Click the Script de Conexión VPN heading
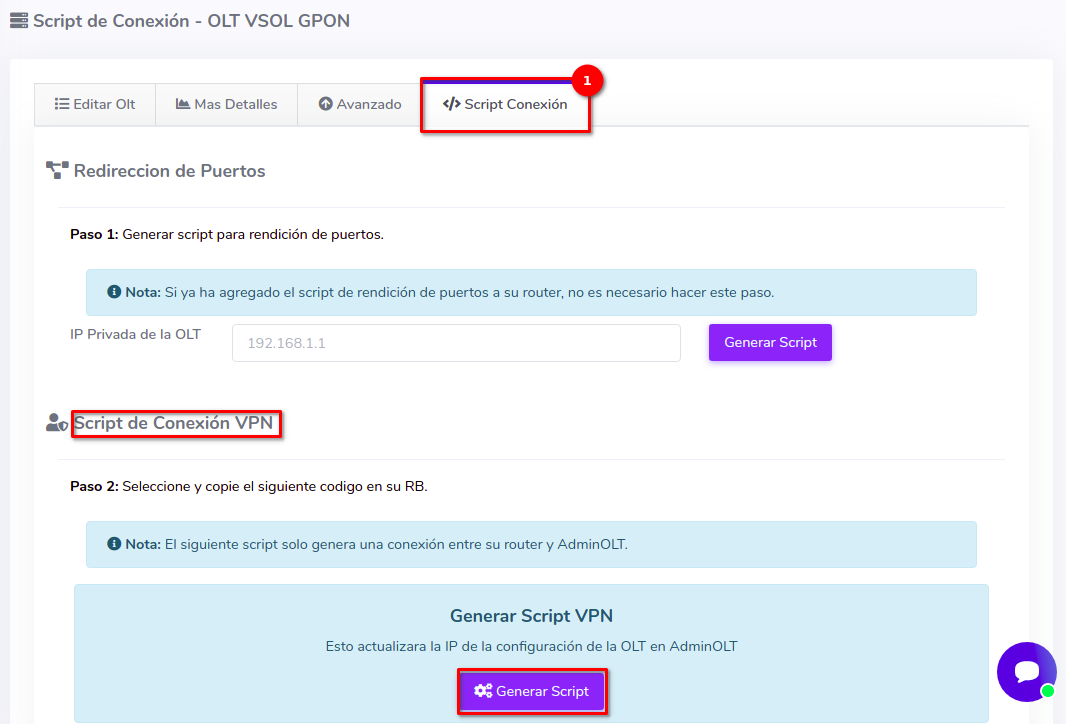This screenshot has width=1066, height=724. tap(173, 423)
